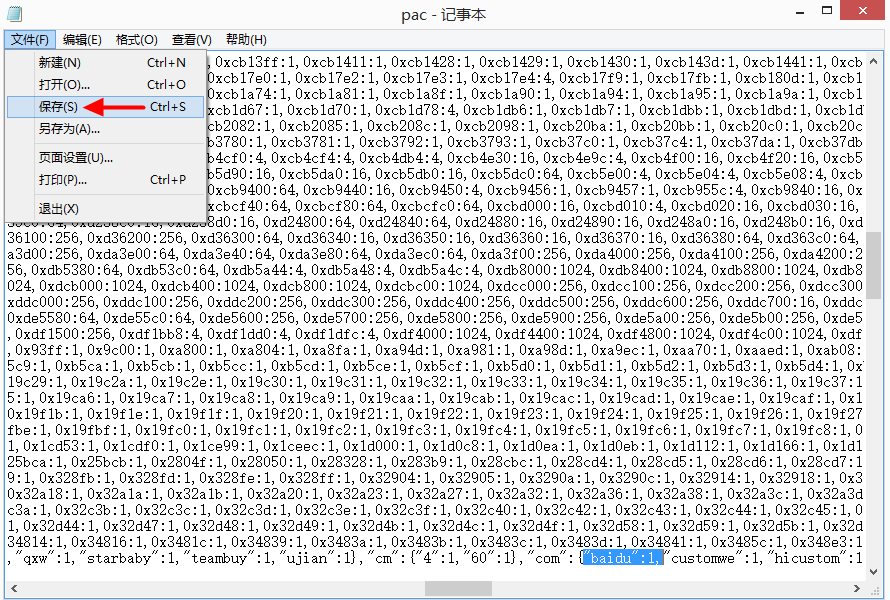The height and width of the screenshot is (600, 890).
Task: Open the 编辑(E) menu
Action: (x=82, y=40)
